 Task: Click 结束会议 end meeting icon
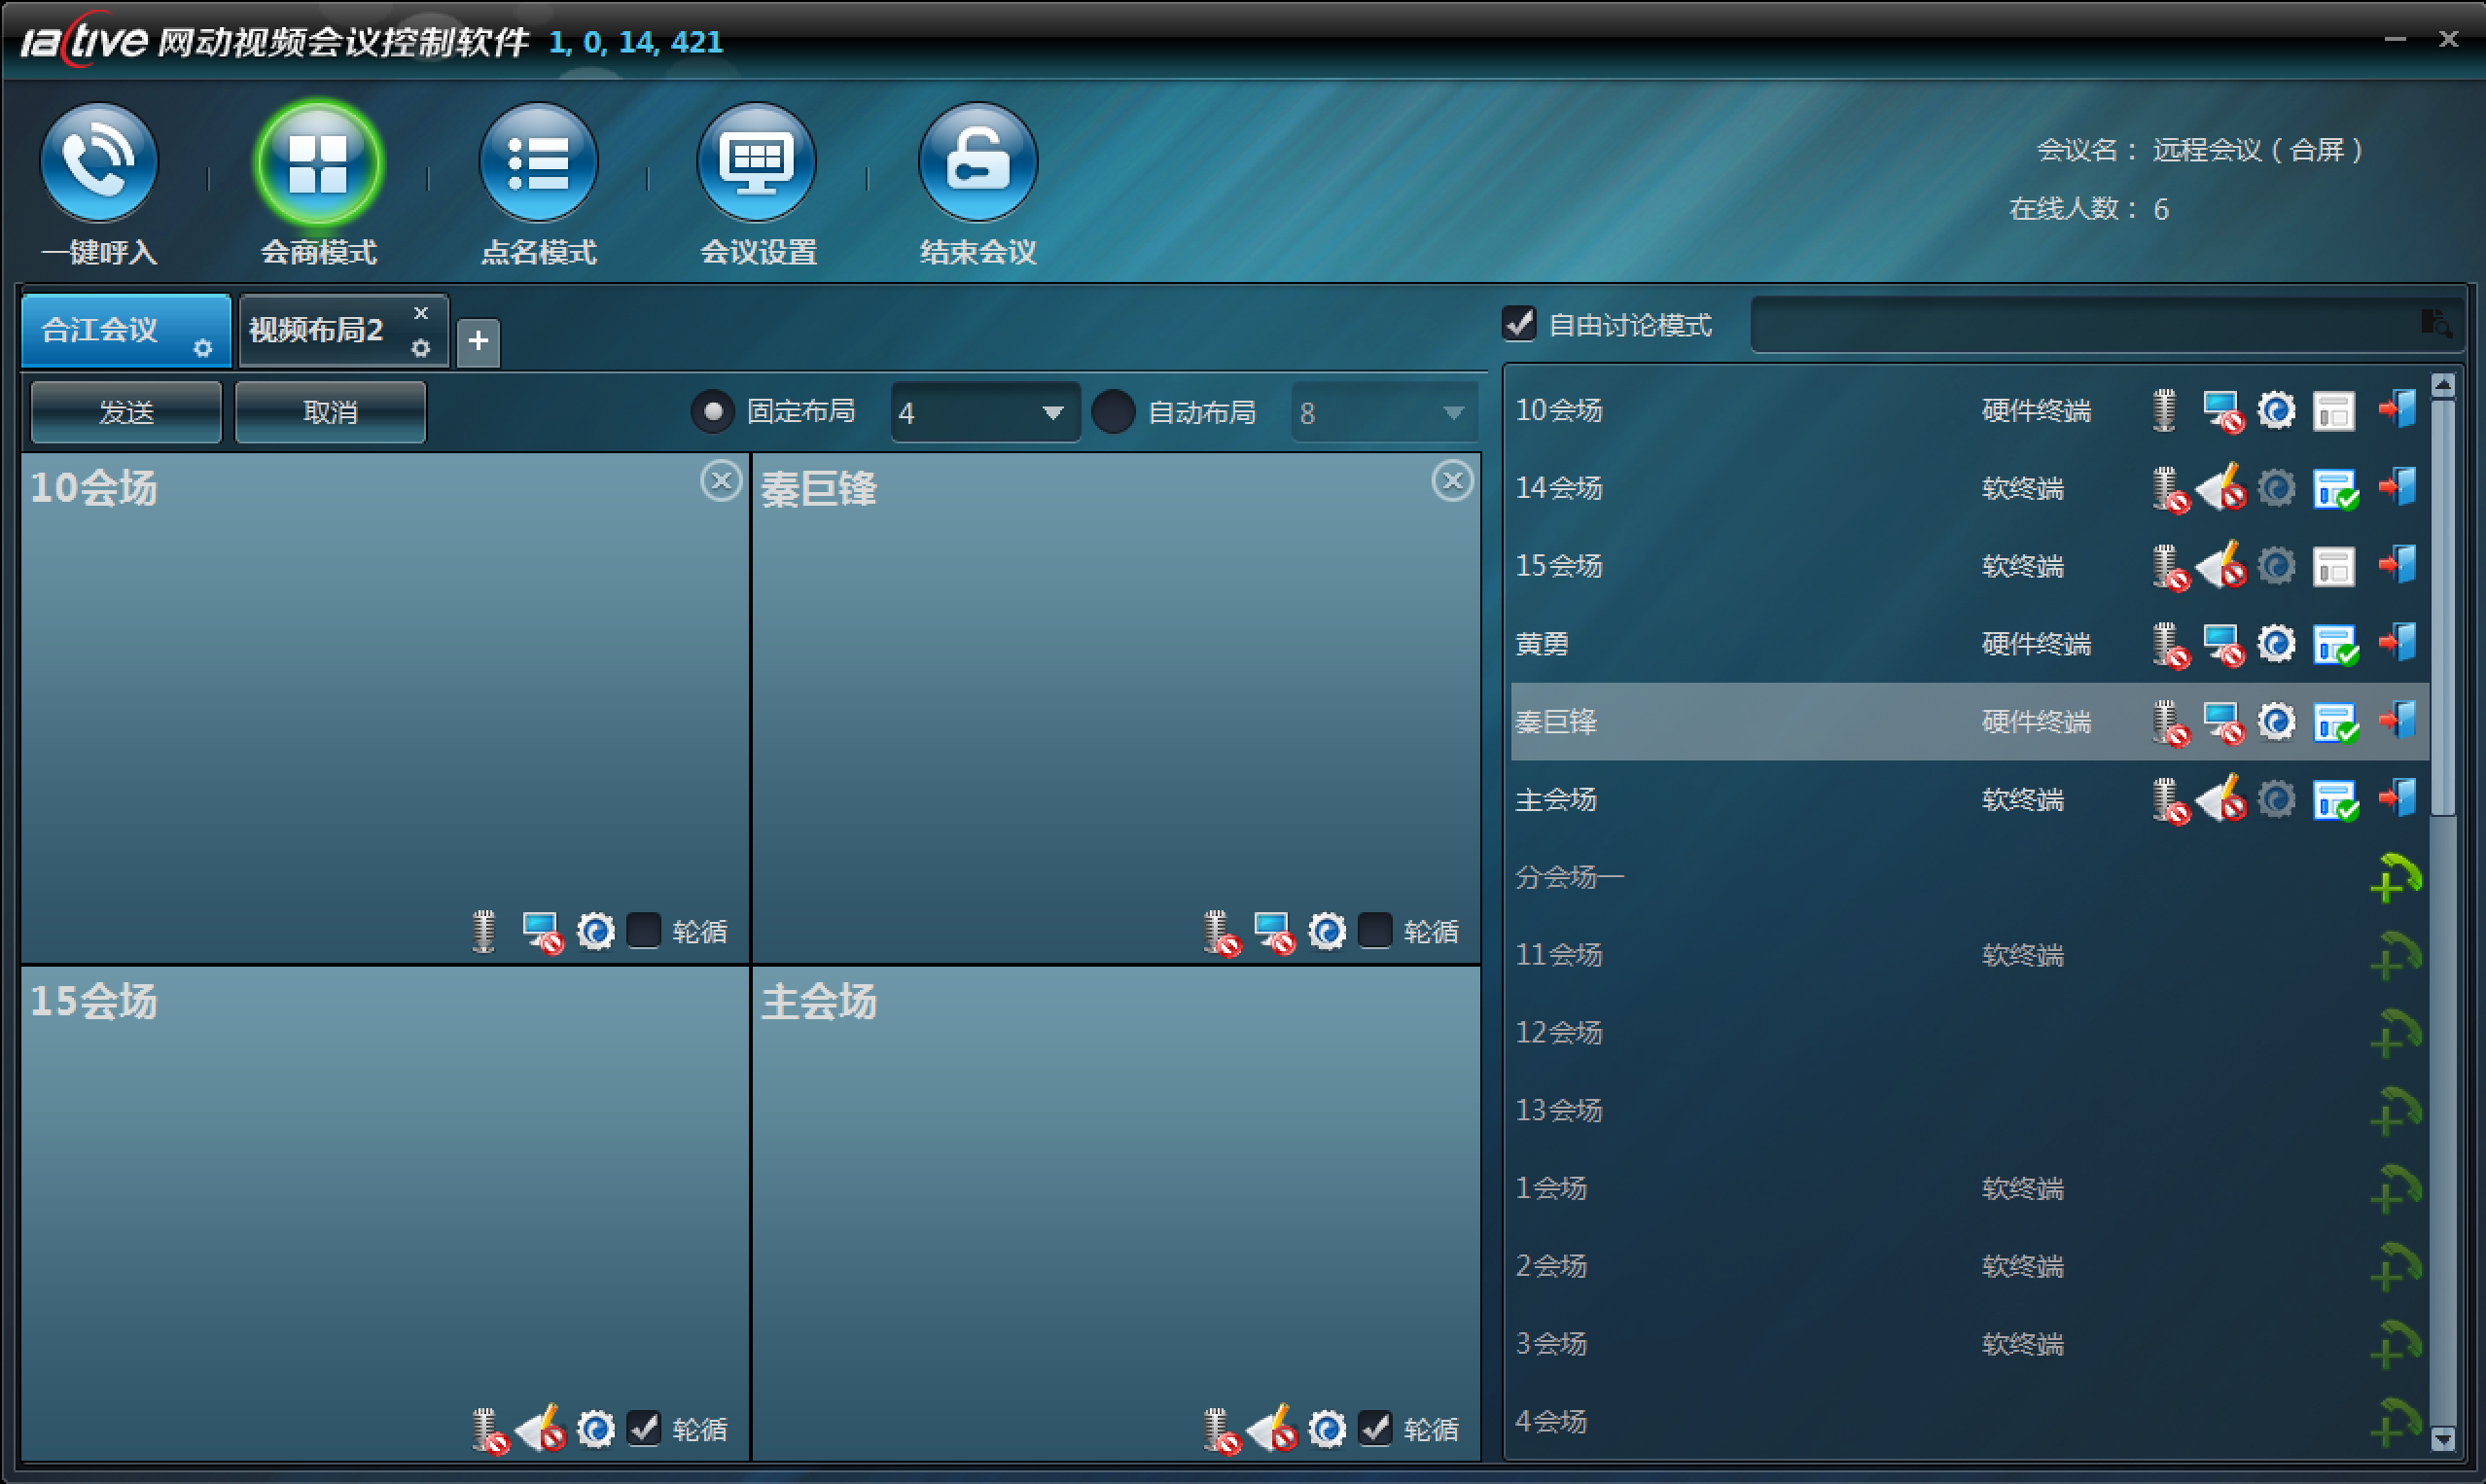[x=977, y=163]
